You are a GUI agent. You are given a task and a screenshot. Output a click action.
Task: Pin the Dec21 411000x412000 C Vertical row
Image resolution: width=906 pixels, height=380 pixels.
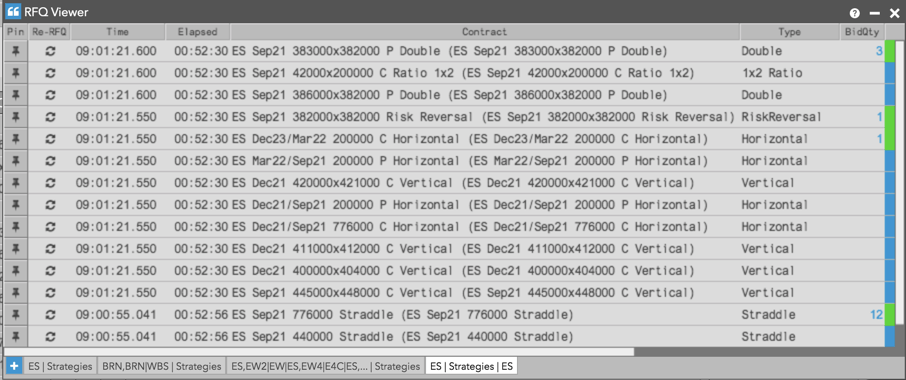(x=16, y=249)
